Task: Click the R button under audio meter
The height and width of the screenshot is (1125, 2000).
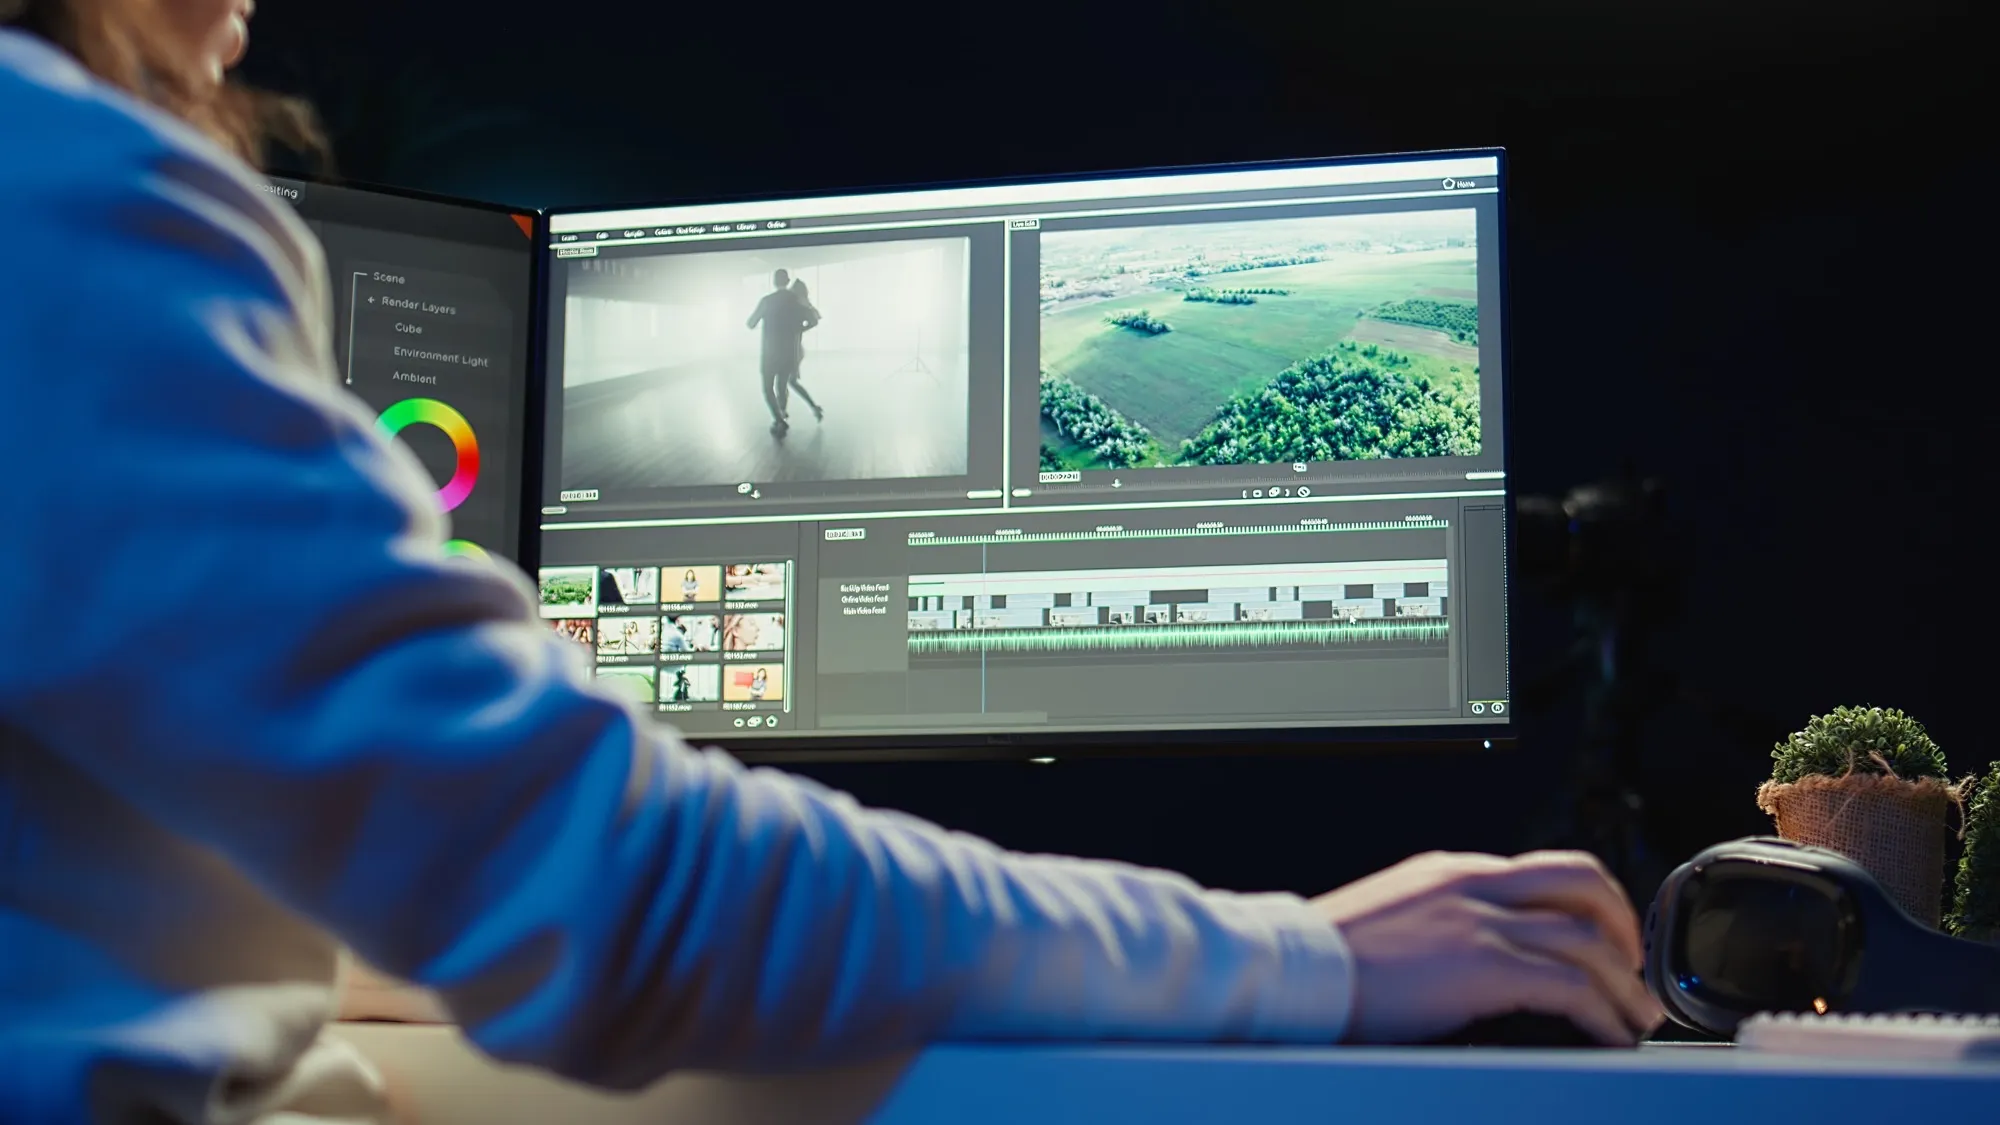Action: (x=1497, y=707)
